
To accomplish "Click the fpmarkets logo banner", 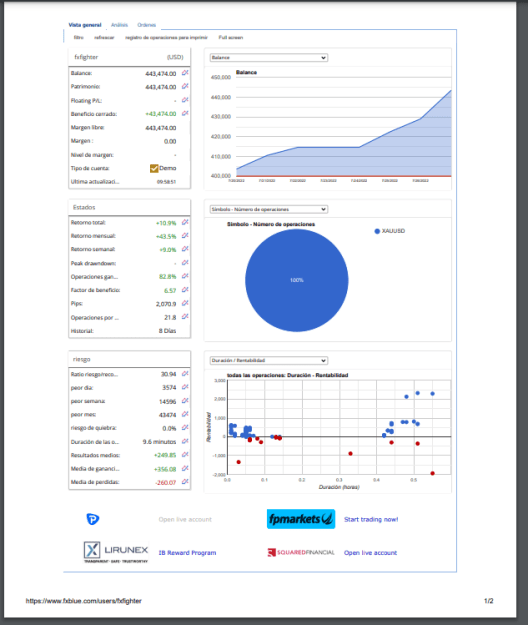I will [301, 519].
